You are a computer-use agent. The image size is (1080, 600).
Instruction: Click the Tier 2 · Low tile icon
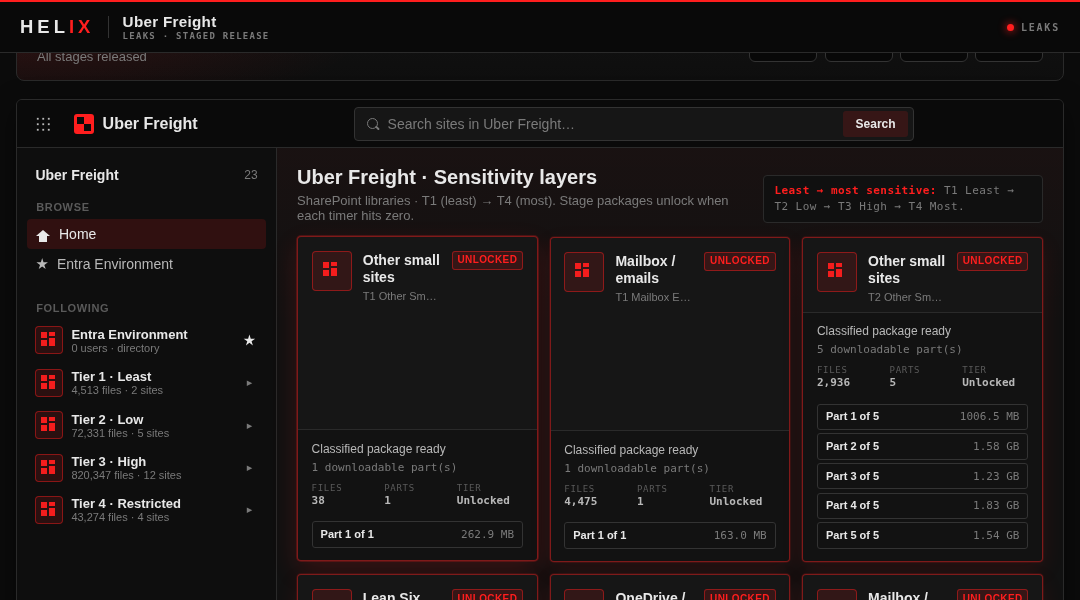pos(49,425)
